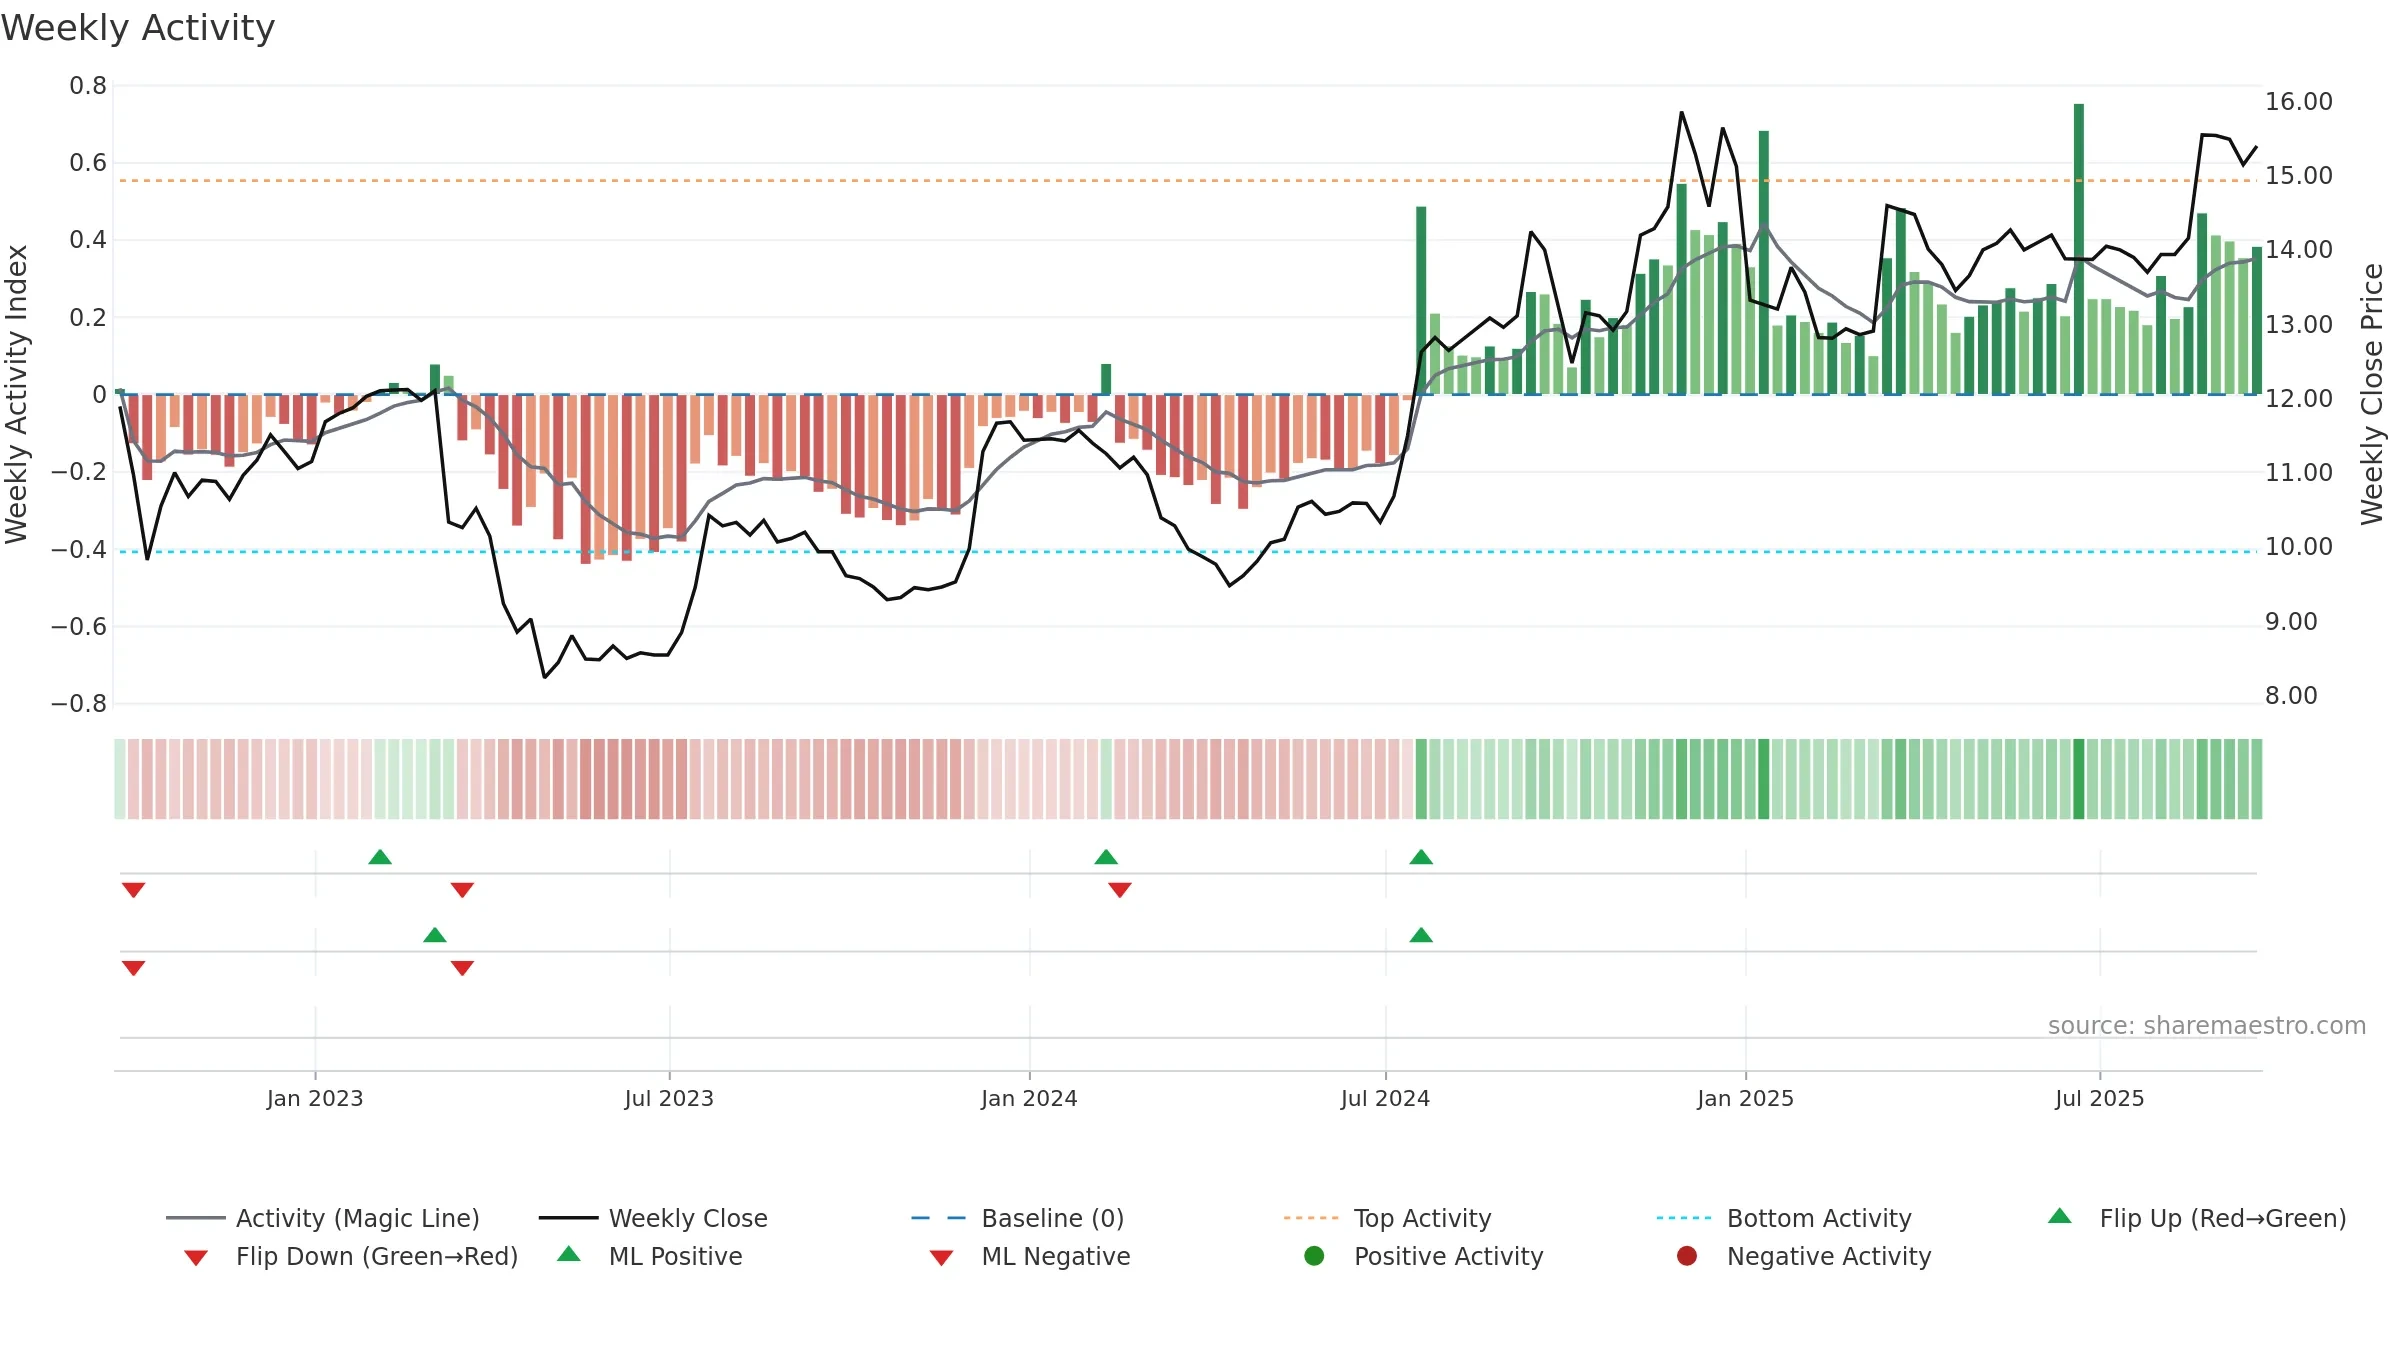Click the small green bar in early 2024
2400x1350 pixels.
tap(1106, 379)
